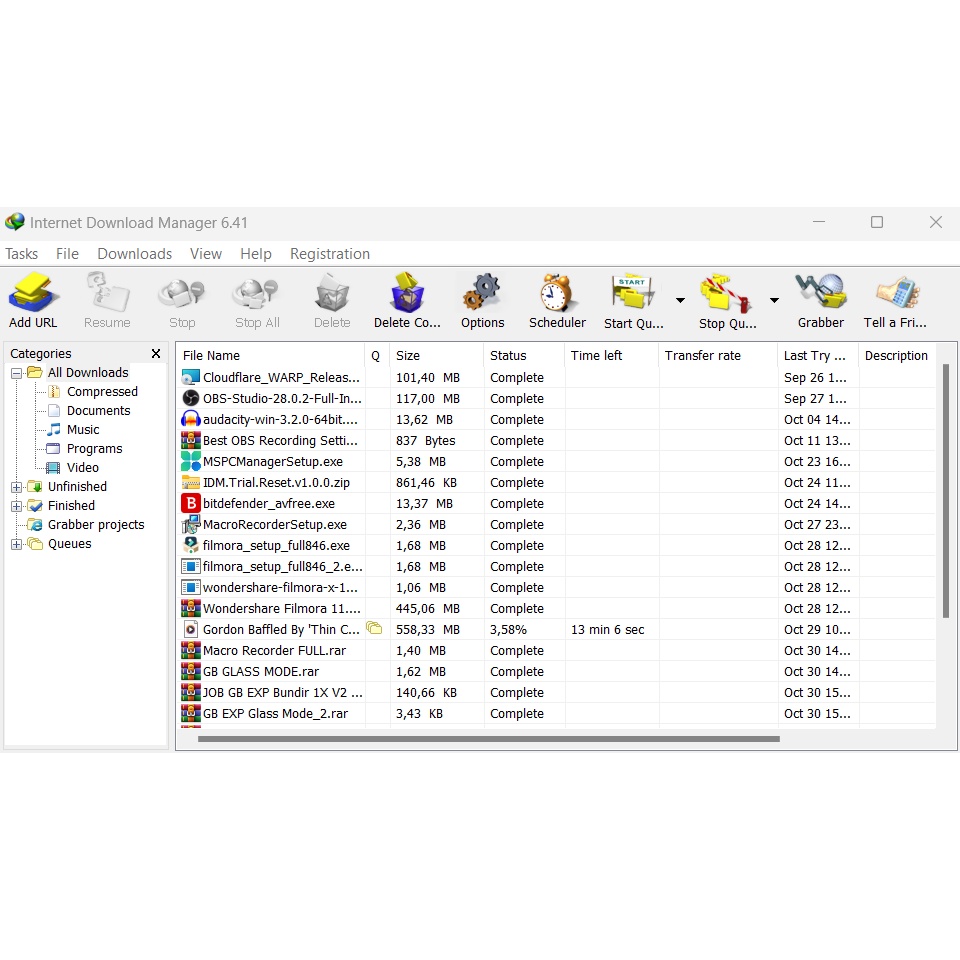Select the Programs category
Screen dimensions: 960x960
[94, 448]
